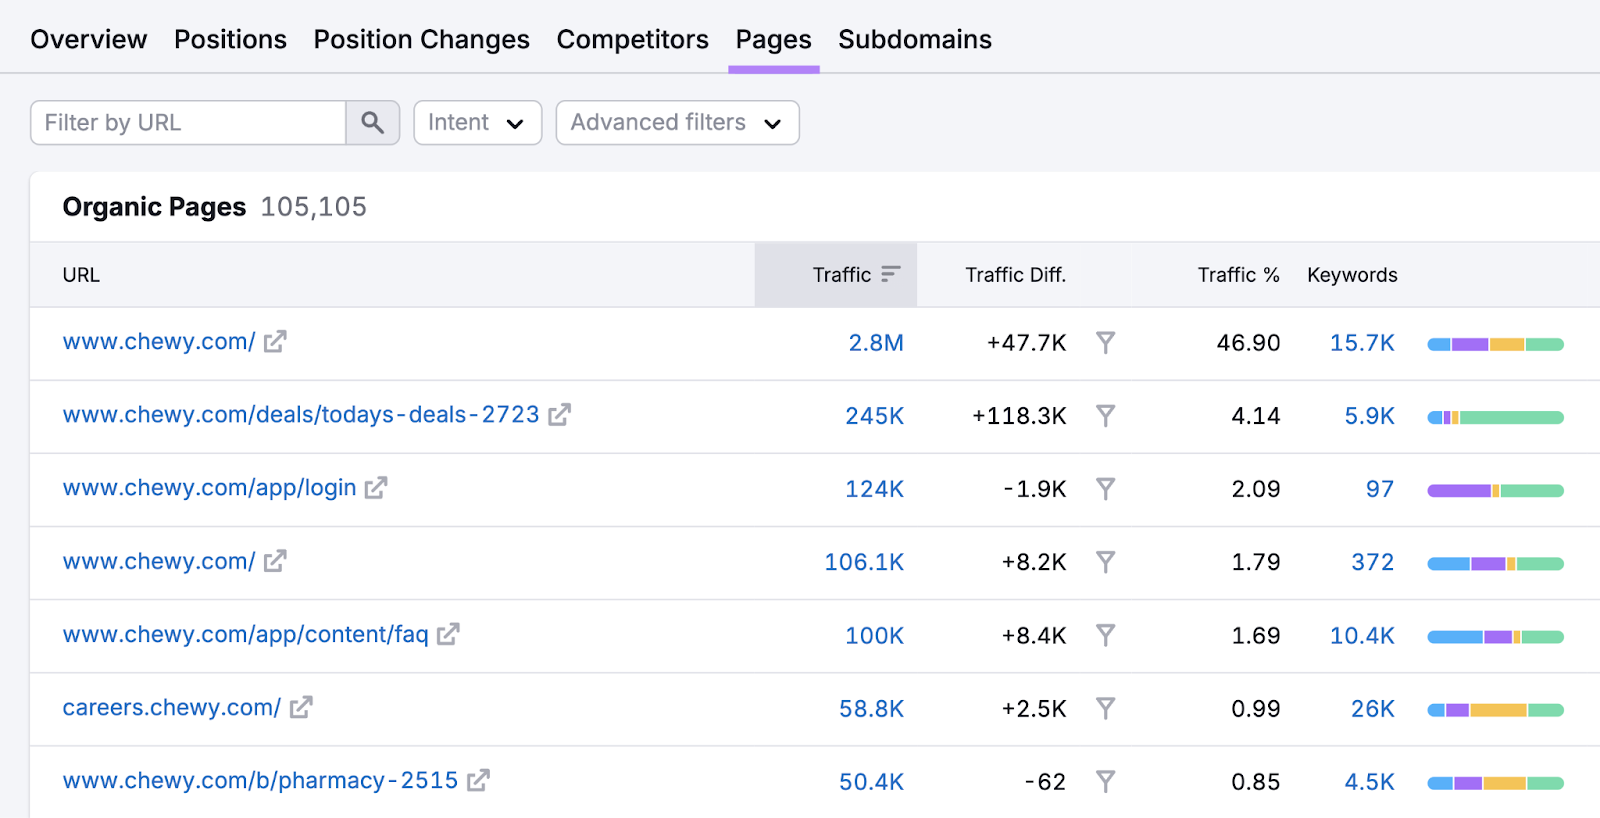Click the Traffic % column header
This screenshot has height=818, width=1600.
point(1238,275)
